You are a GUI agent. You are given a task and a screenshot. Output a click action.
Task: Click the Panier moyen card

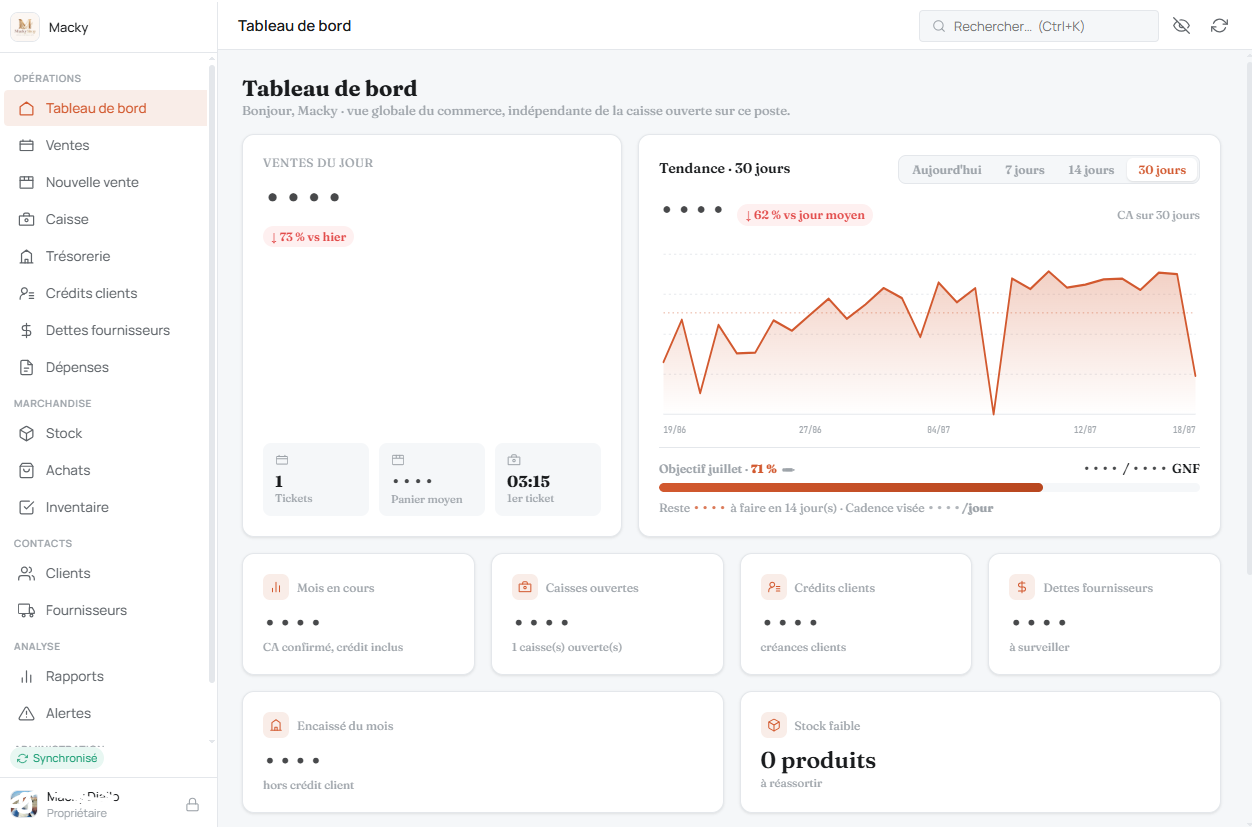pyautogui.click(x=432, y=480)
